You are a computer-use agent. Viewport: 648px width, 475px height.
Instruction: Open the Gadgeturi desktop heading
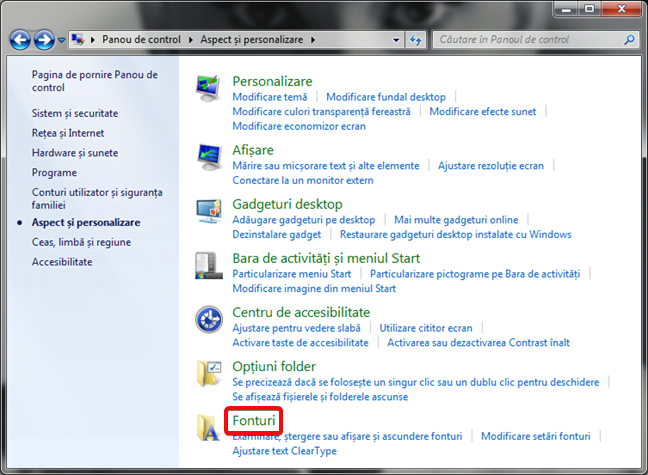point(287,204)
